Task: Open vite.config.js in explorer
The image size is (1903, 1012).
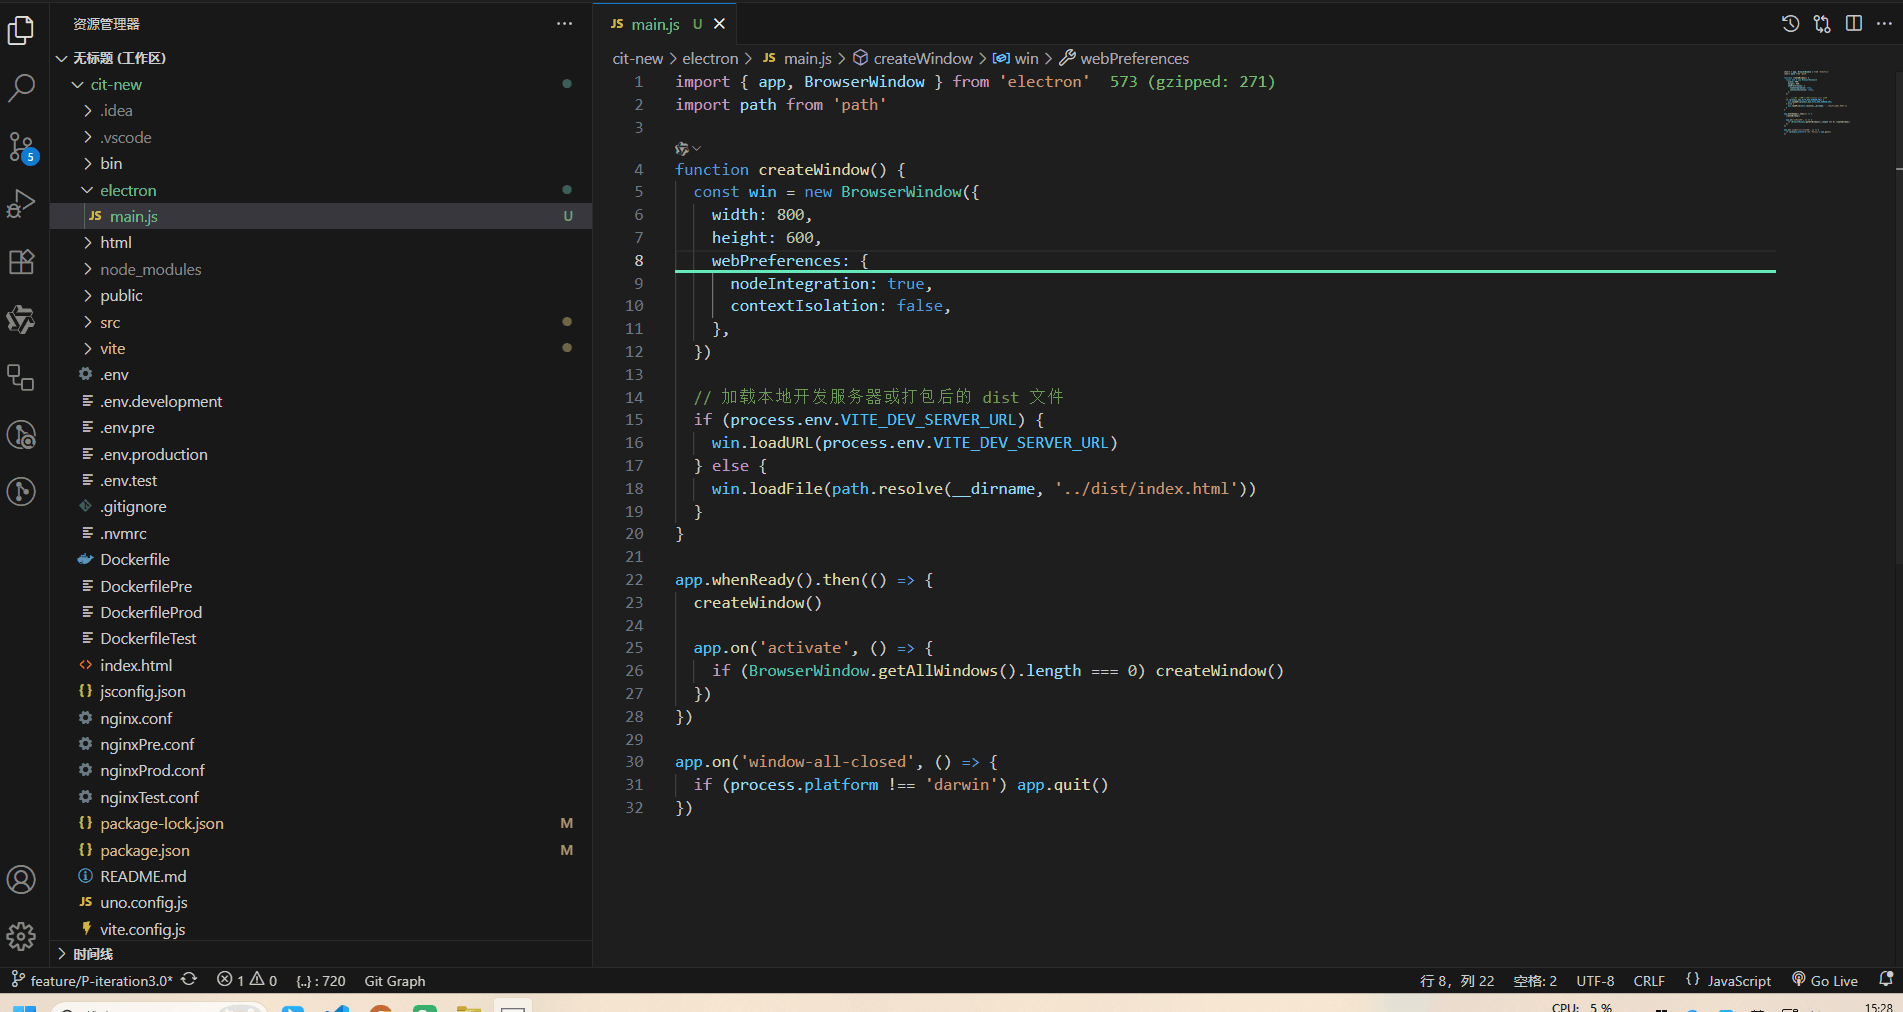Action: 321,929
